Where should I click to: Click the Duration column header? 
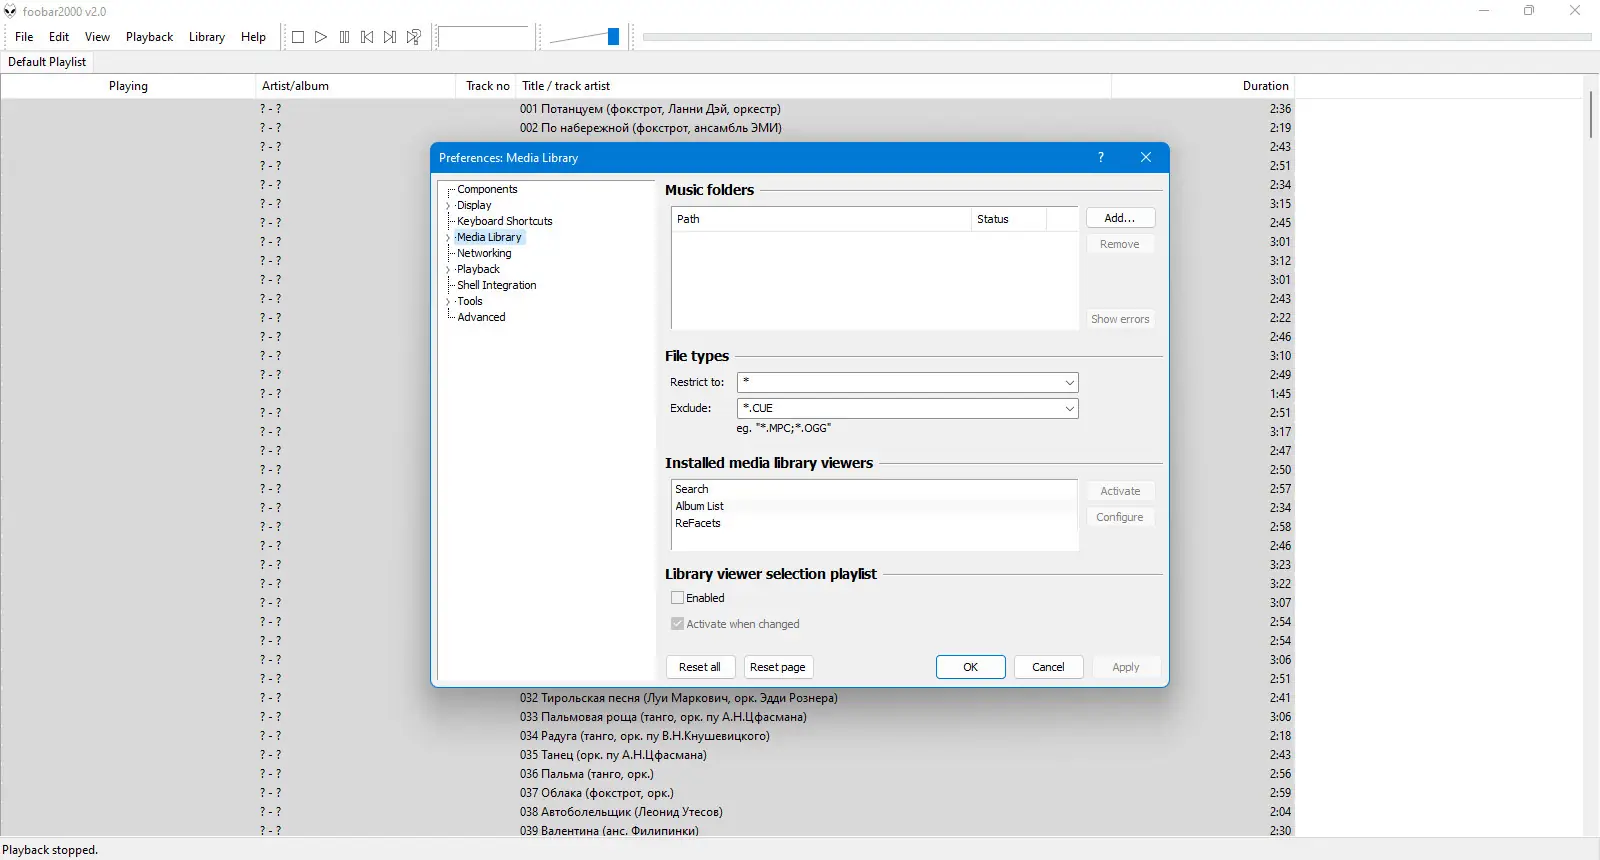[x=1203, y=86]
